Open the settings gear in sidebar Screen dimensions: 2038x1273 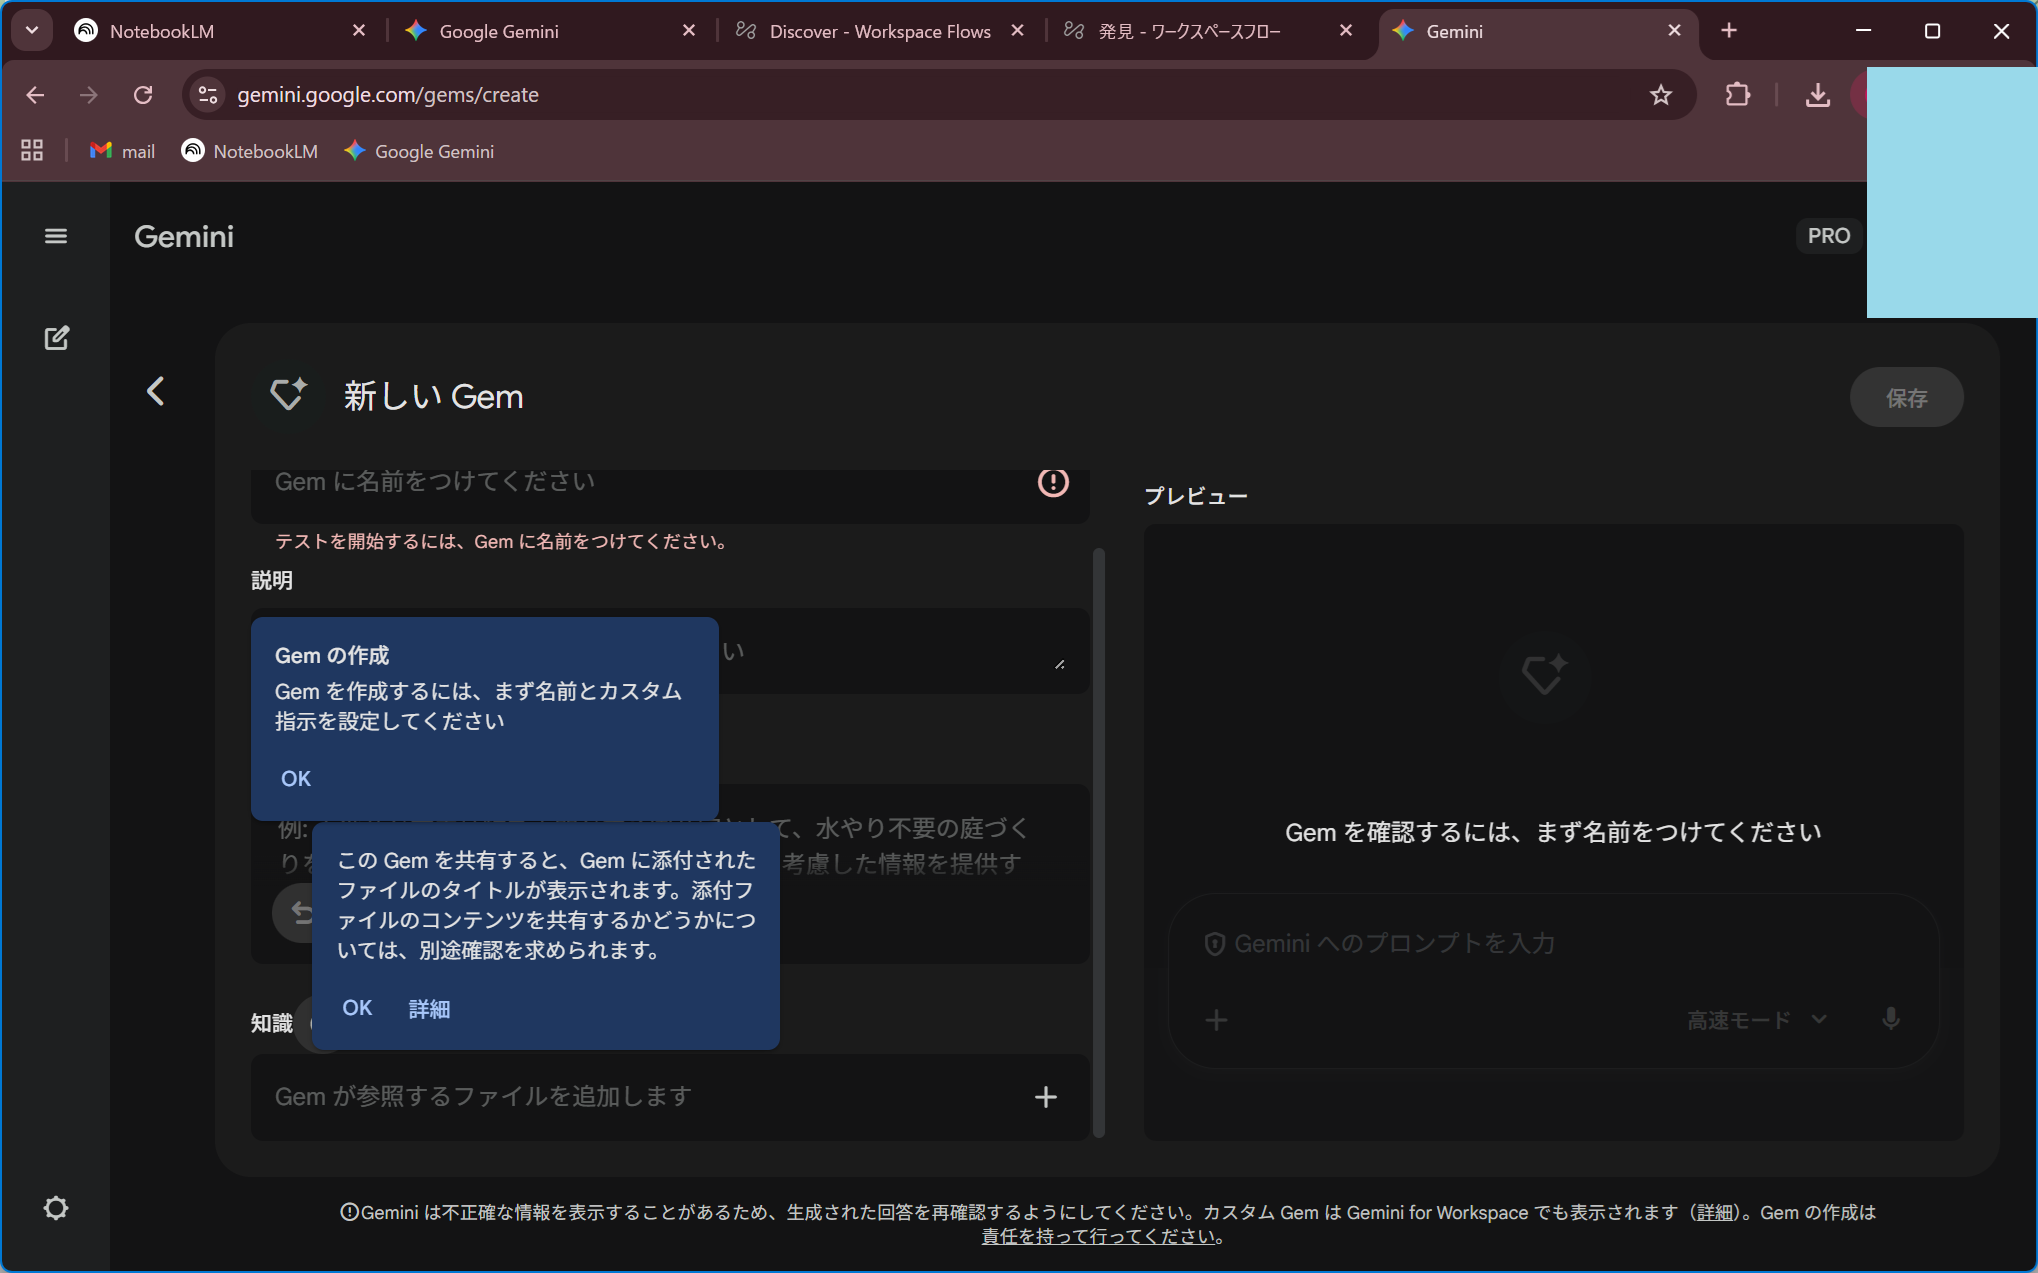click(x=56, y=1208)
